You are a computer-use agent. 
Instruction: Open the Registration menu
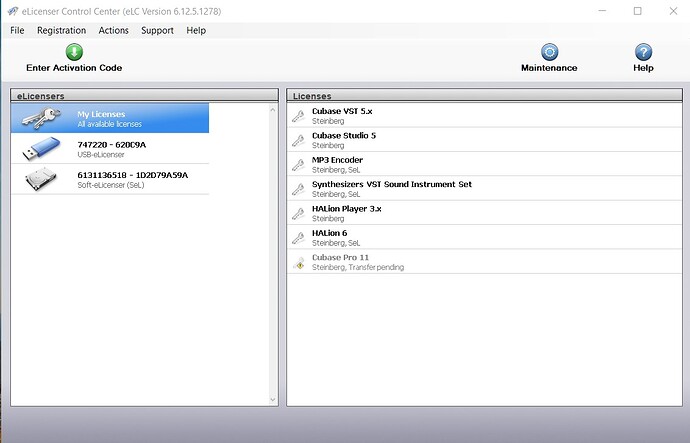click(x=62, y=30)
